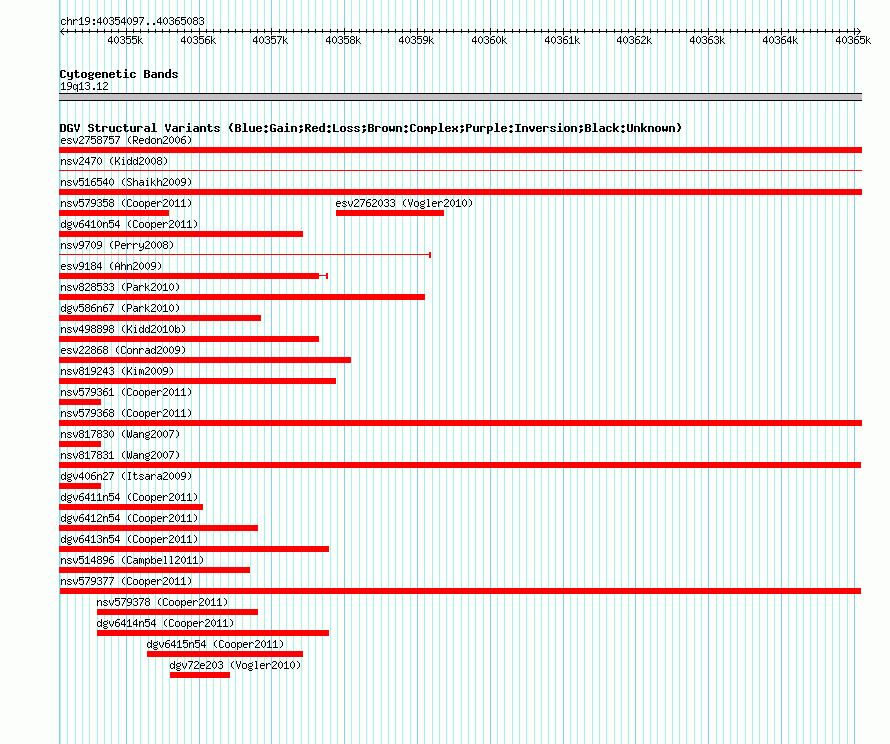Click the red bar under dgv6413n54

click(194, 549)
